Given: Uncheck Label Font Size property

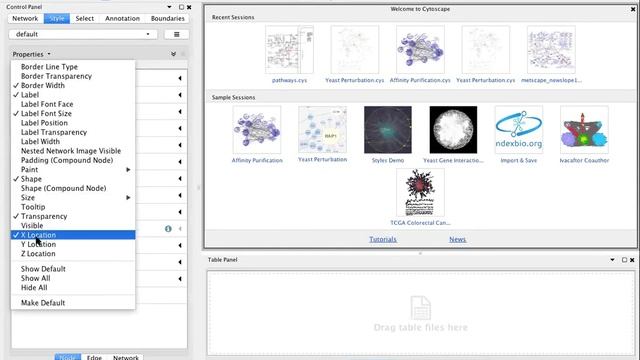Looking at the screenshot, I should 73,113.
